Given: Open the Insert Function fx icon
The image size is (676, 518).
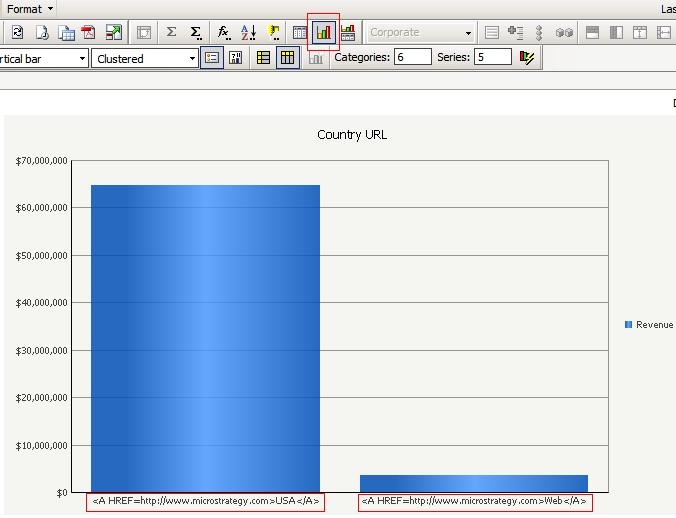Looking at the screenshot, I should point(223,32).
